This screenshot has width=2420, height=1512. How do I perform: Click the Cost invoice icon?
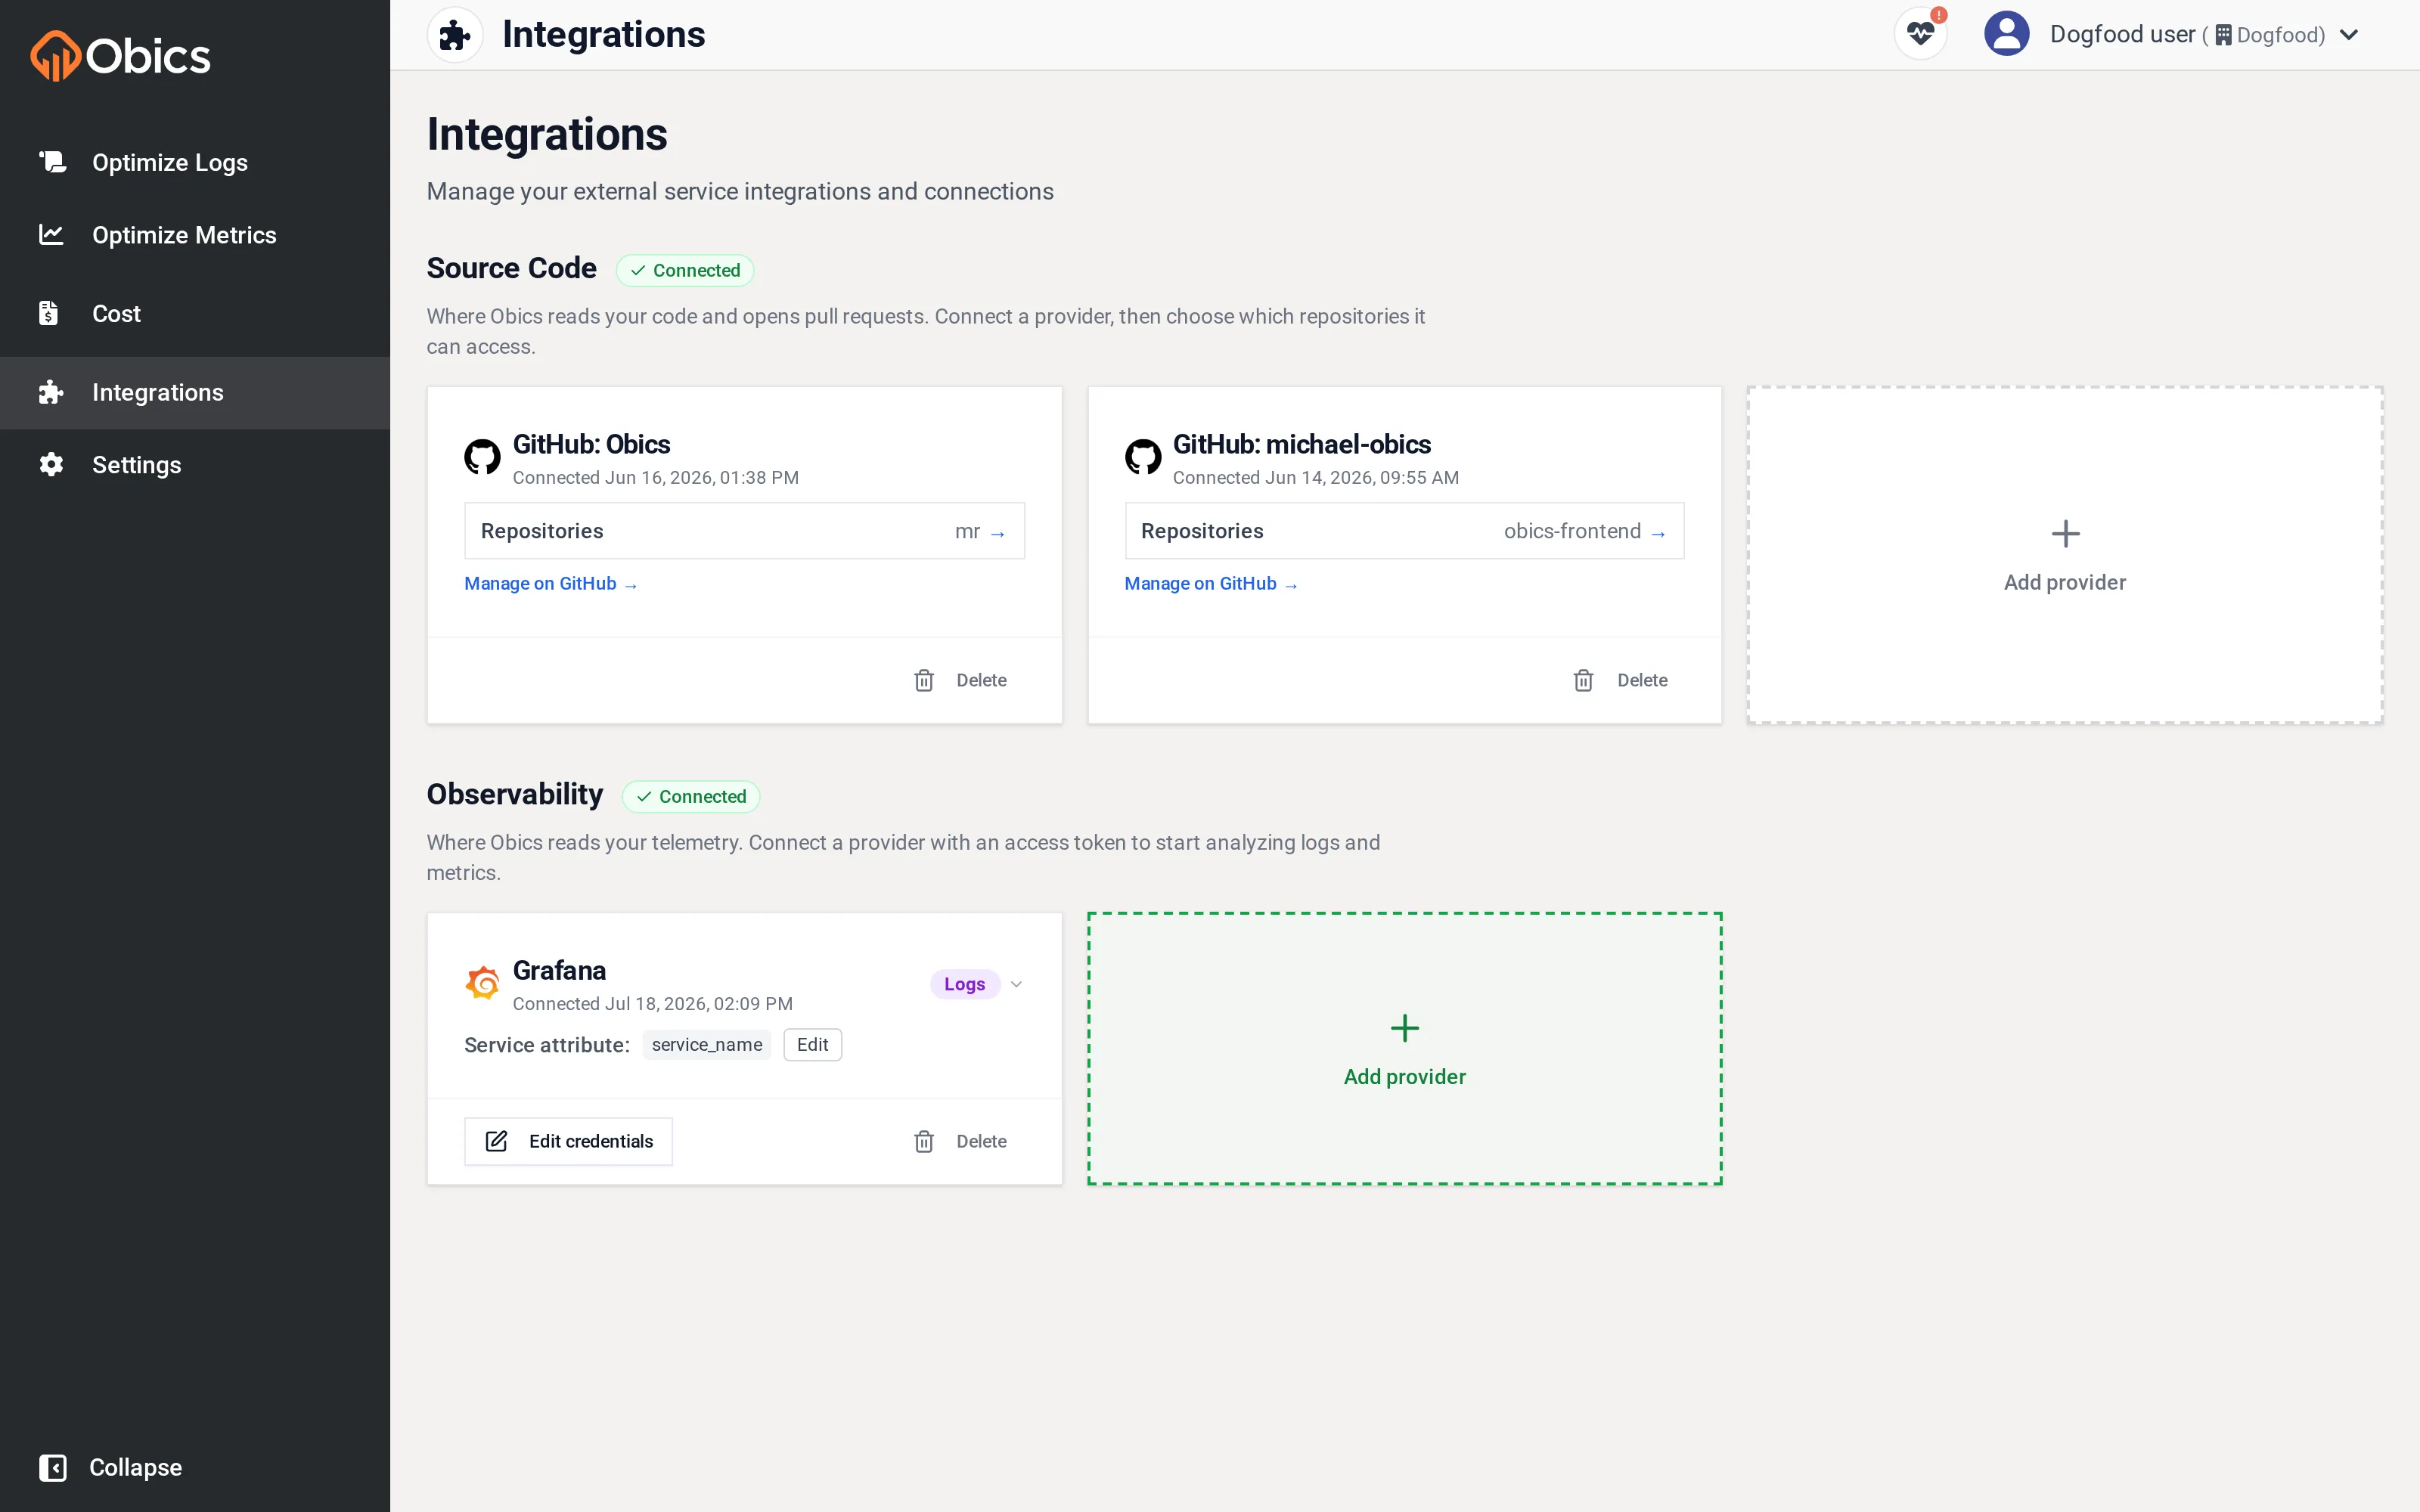click(48, 314)
